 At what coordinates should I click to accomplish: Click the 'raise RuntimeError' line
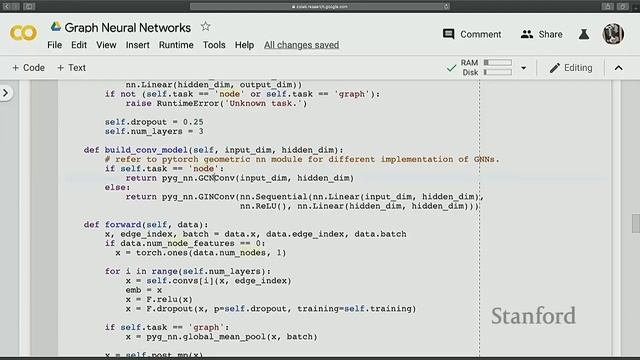(216, 103)
